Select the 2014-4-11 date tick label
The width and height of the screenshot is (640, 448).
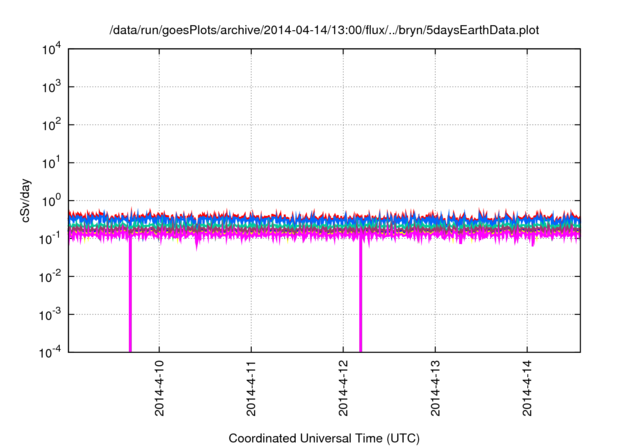pos(251,388)
